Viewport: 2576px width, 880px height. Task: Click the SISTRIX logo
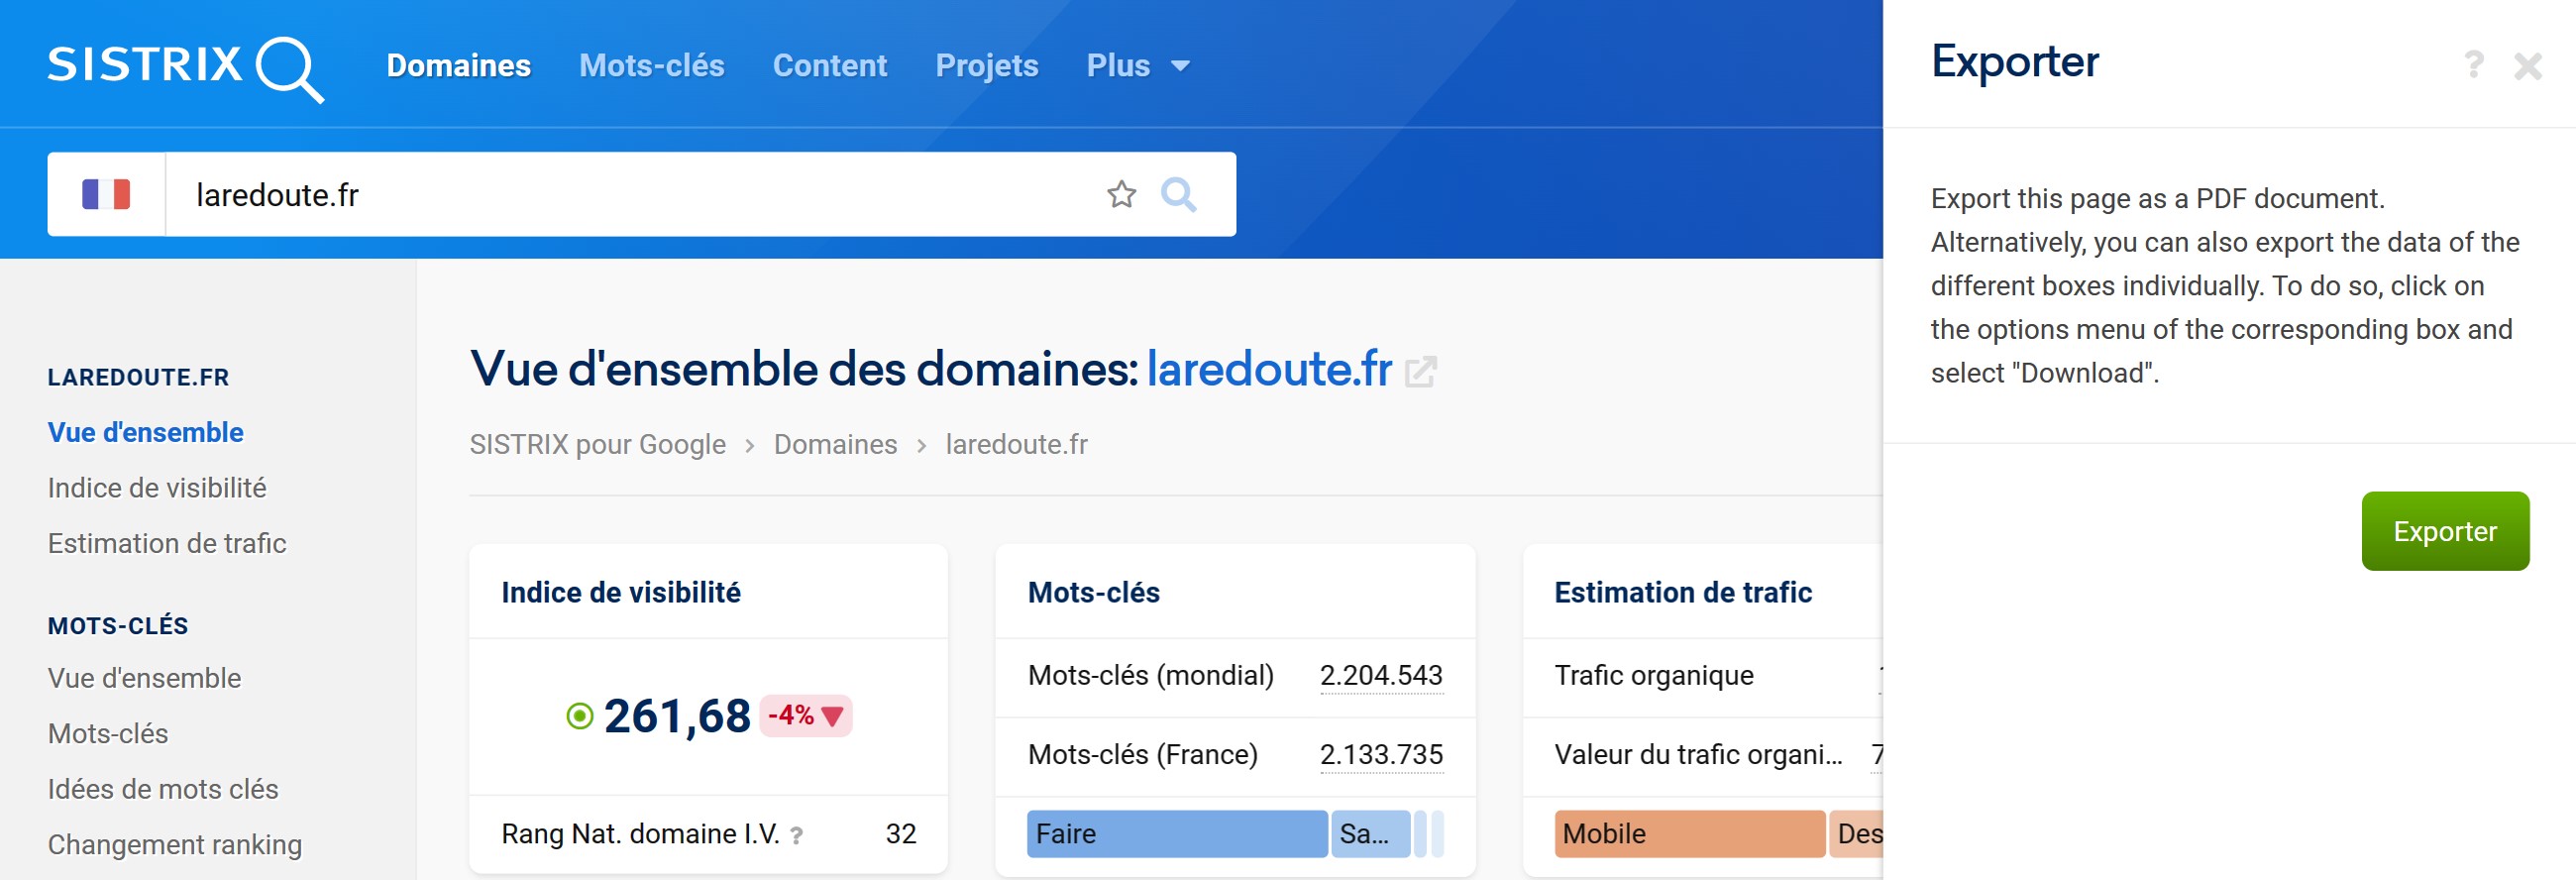pyautogui.click(x=186, y=68)
